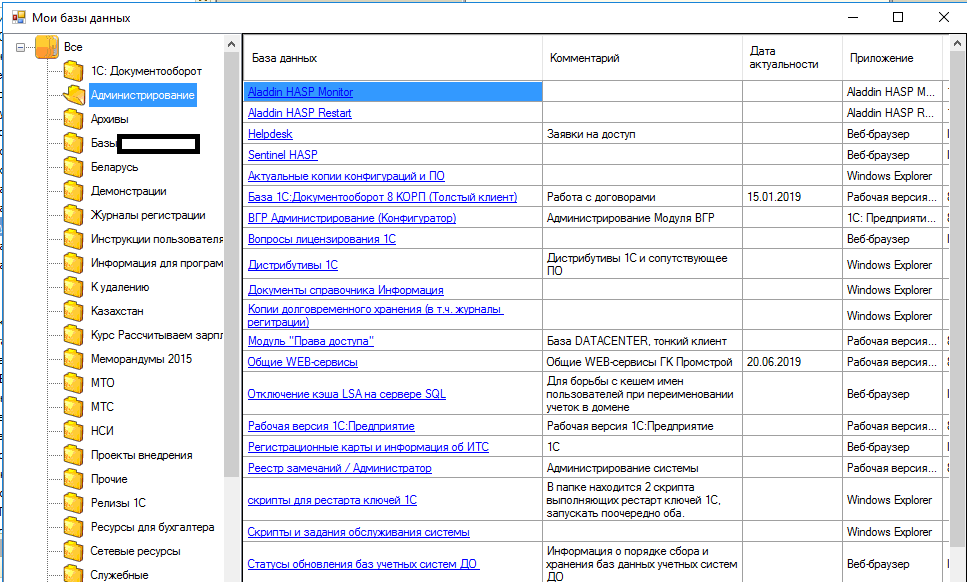This screenshot has height=582, width=967.
Task: Click the folder icon beside НСИ
Action: click(x=73, y=431)
